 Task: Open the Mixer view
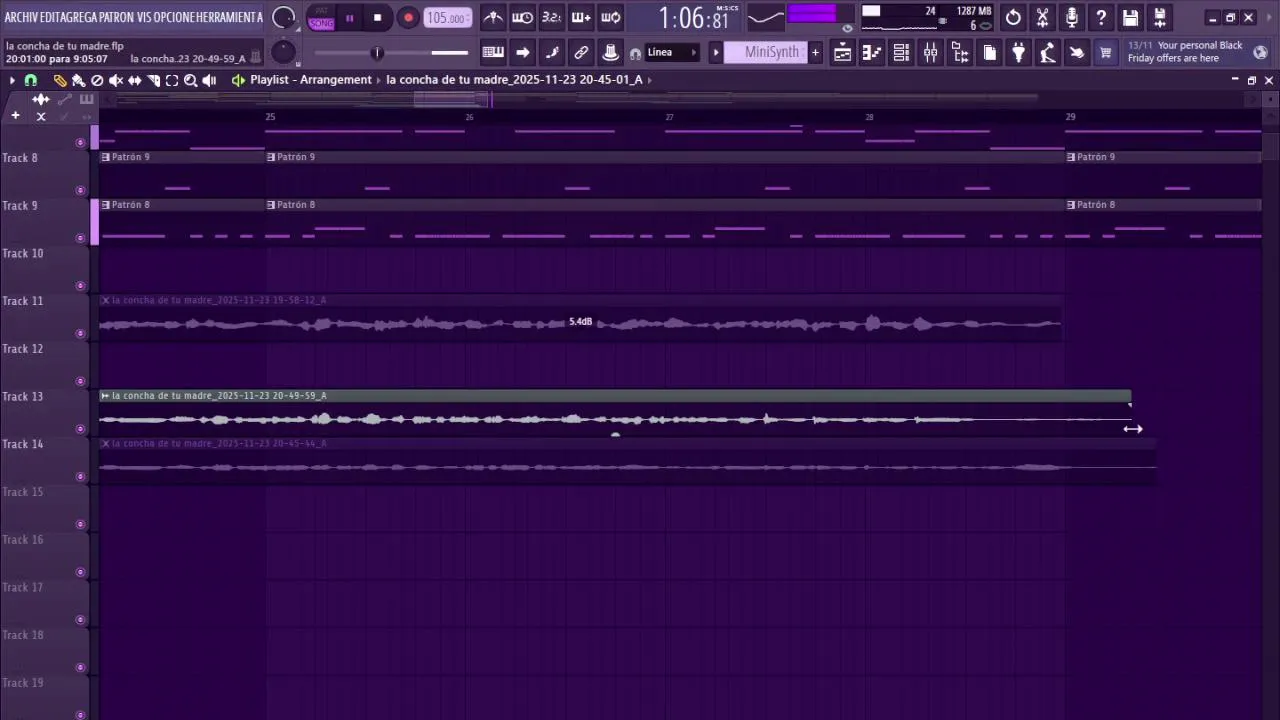pos(930,53)
